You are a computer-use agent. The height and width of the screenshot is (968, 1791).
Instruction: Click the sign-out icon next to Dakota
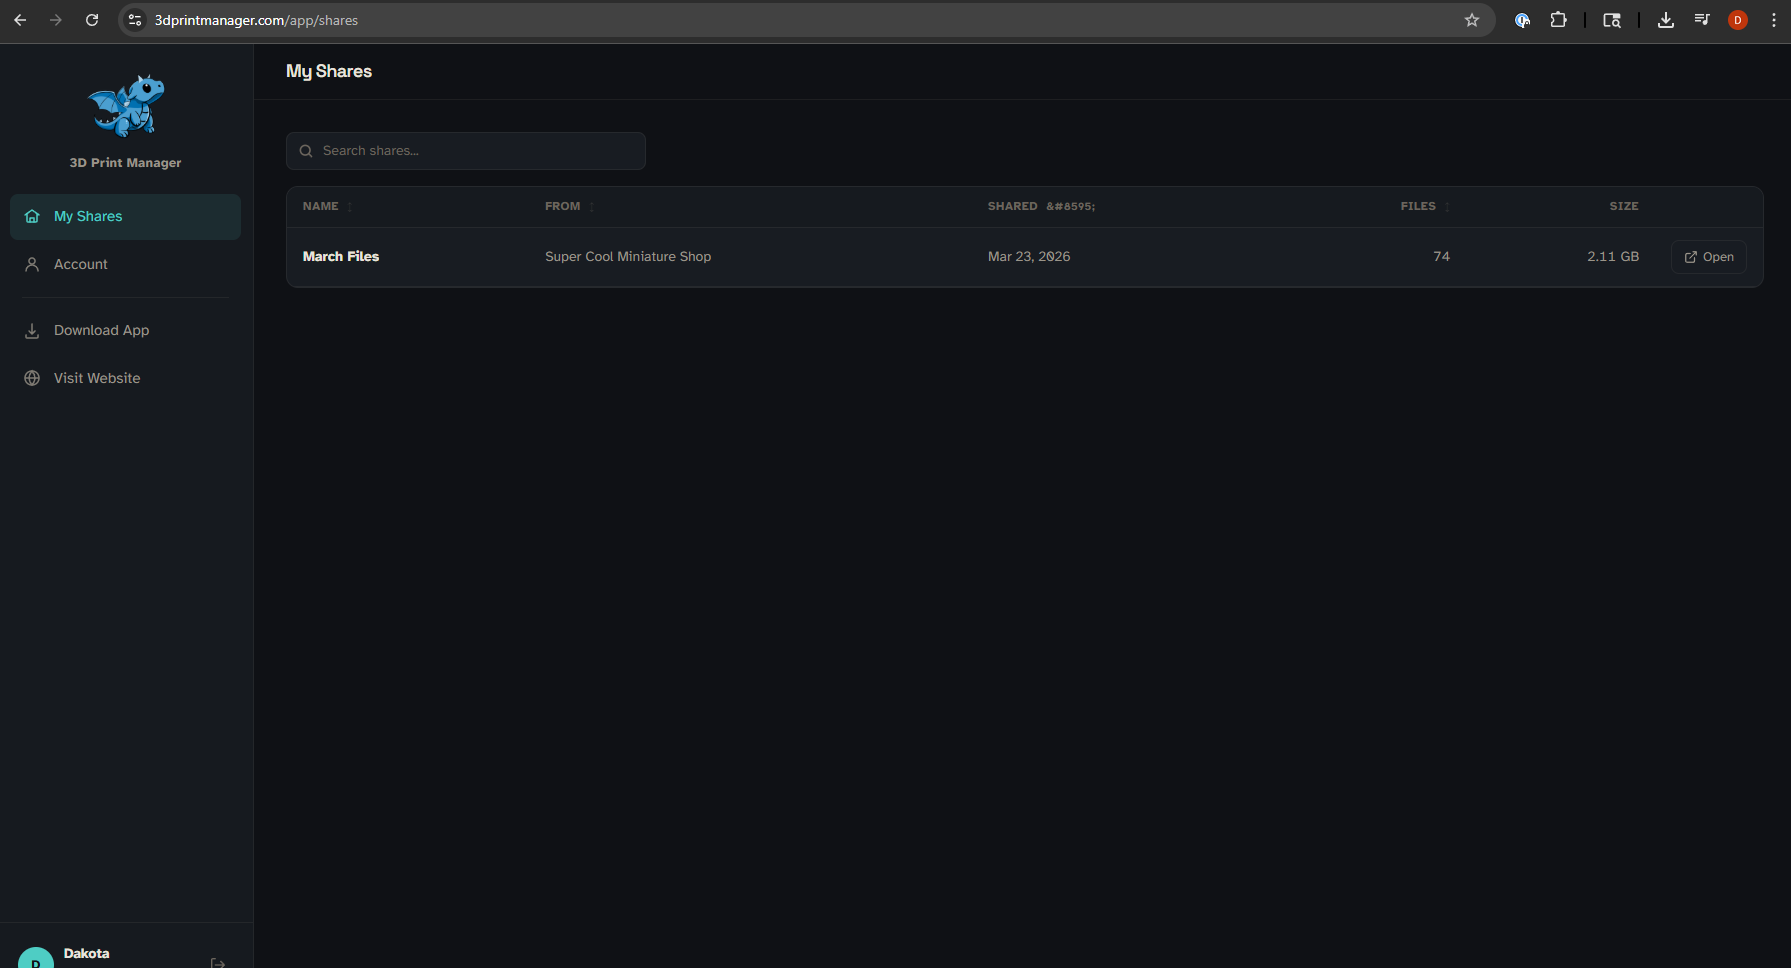pyautogui.click(x=217, y=961)
